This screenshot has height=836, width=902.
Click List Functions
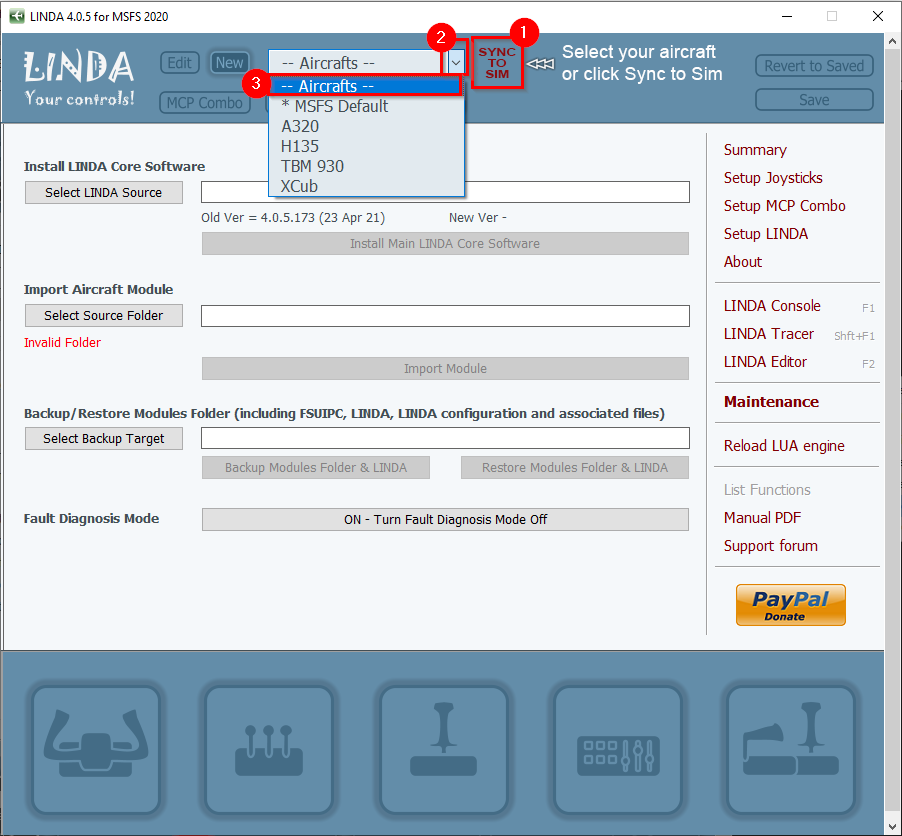click(x=767, y=490)
